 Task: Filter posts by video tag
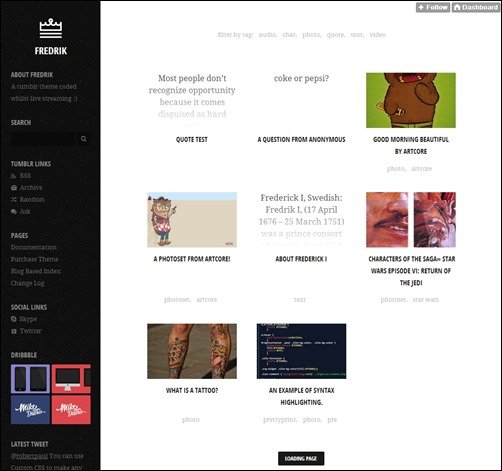click(377, 35)
